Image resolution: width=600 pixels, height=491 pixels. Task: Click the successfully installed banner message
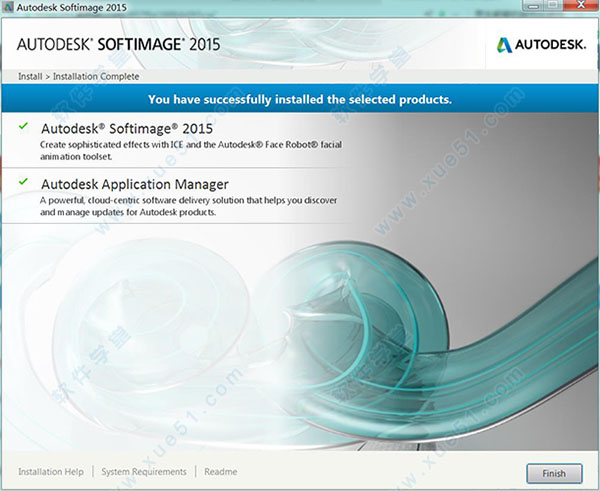(x=300, y=100)
